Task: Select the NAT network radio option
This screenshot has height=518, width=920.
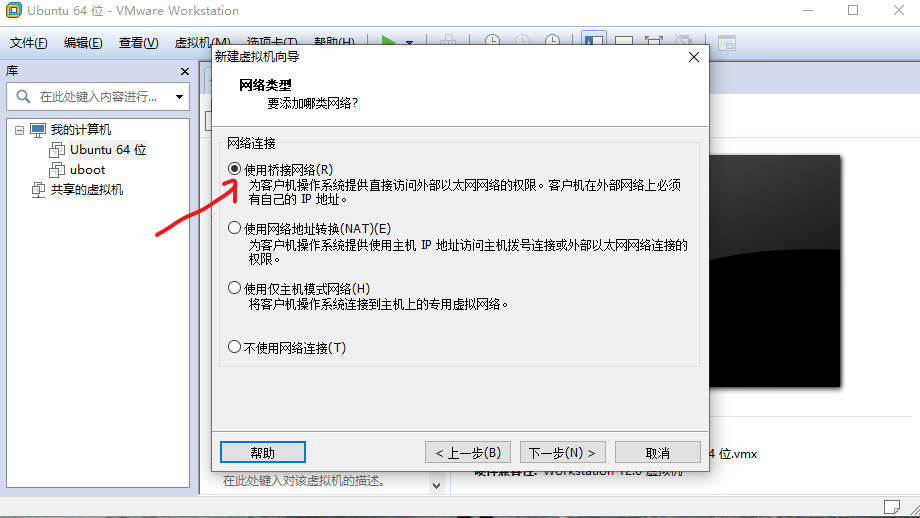Action: click(x=234, y=228)
